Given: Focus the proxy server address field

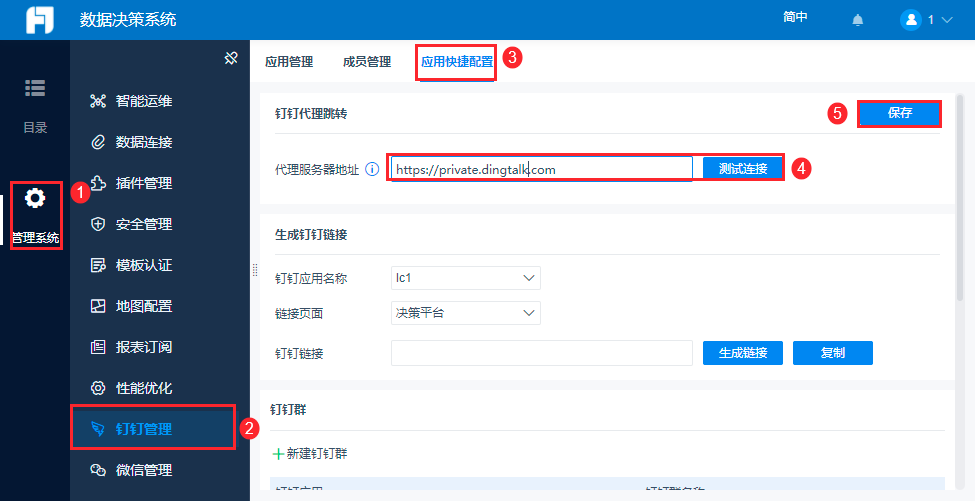Looking at the screenshot, I should click(542, 169).
